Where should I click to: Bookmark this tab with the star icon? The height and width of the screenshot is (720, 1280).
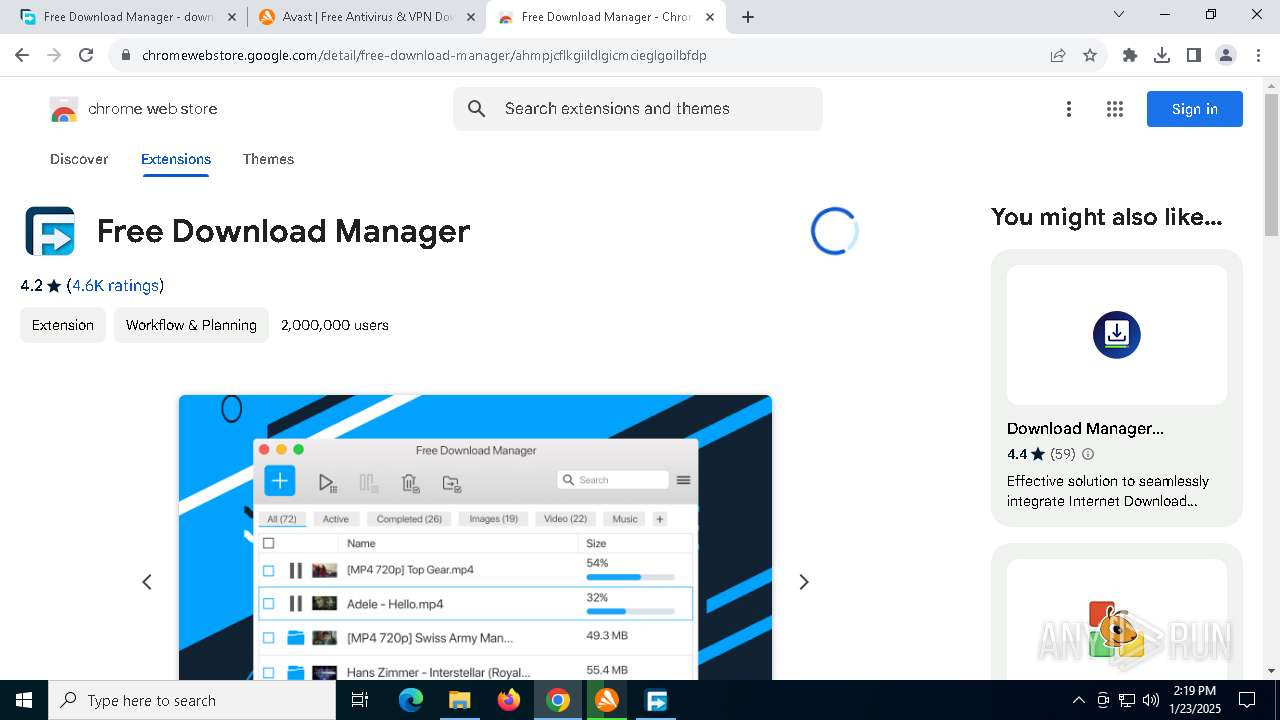[1090, 55]
